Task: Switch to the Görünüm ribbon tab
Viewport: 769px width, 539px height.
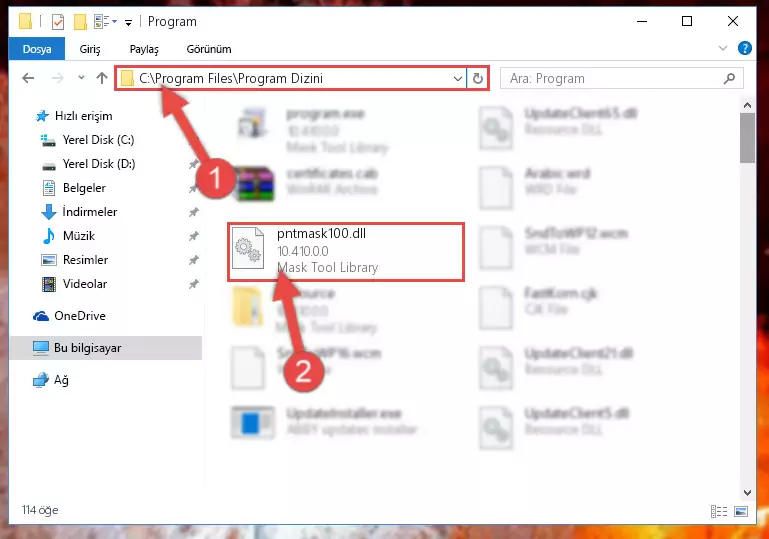Action: click(x=209, y=49)
